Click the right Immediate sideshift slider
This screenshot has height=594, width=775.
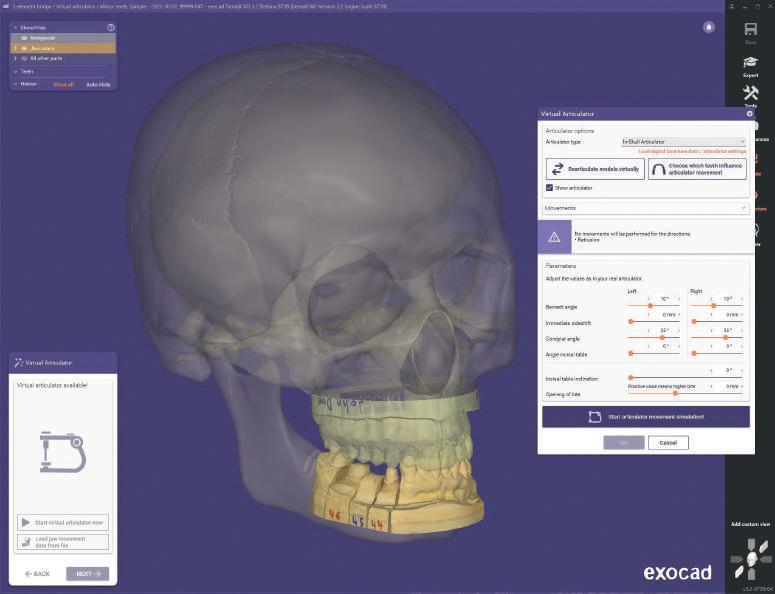click(x=717, y=322)
